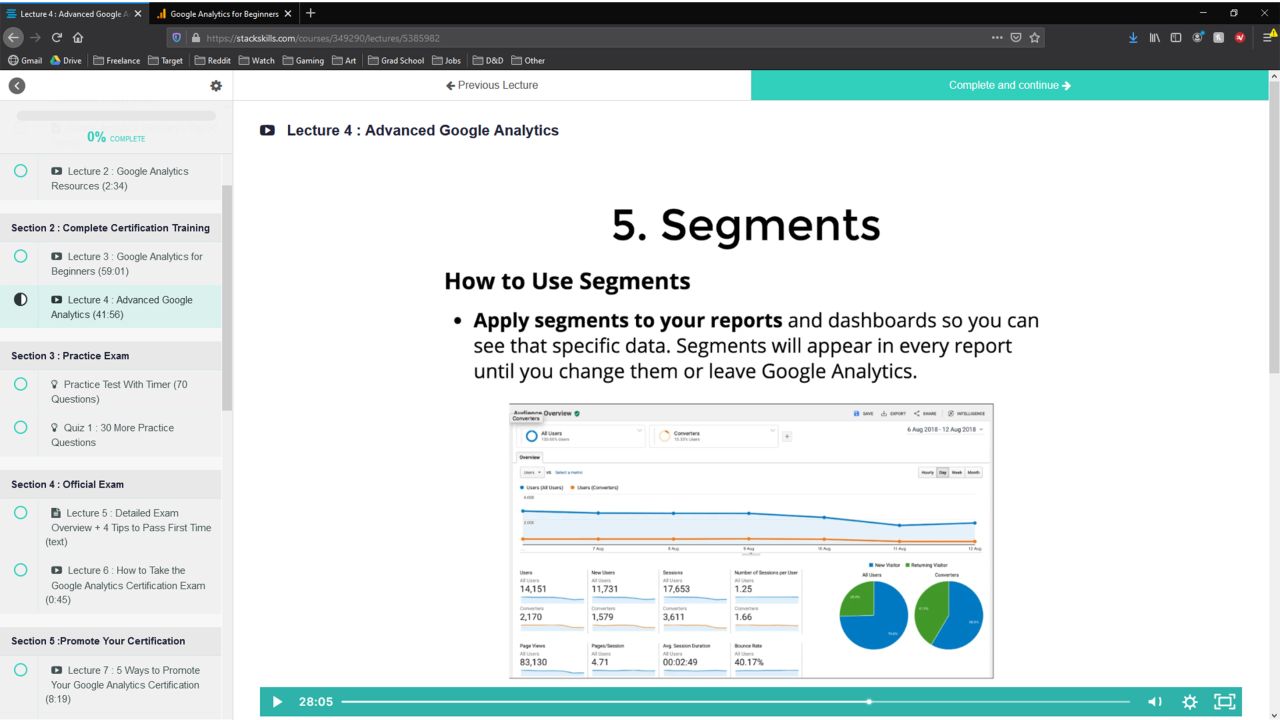Image resolution: width=1280 pixels, height=720 pixels.
Task: Open Watch bookmarks folder
Action: point(256,60)
